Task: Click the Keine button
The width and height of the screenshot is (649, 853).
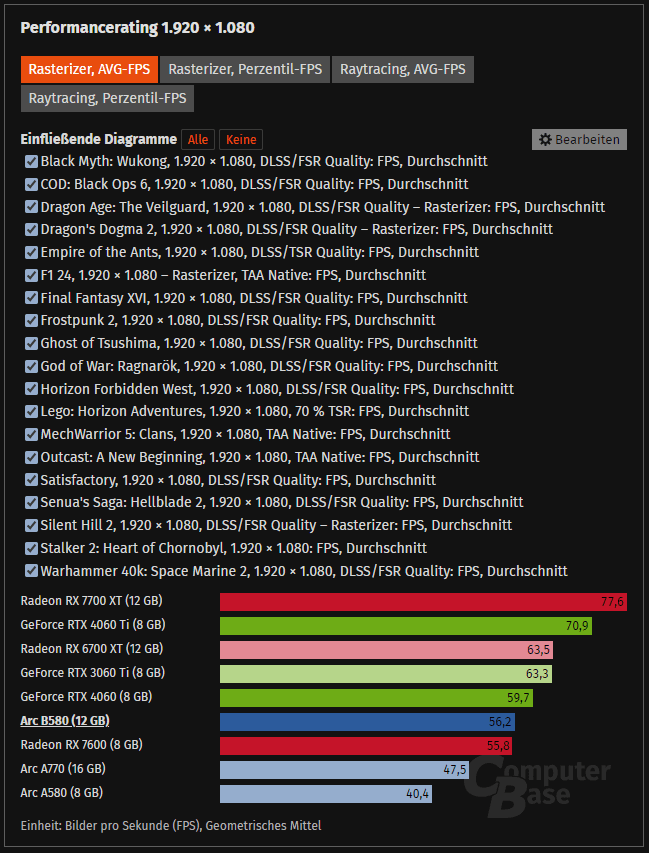Action: [241, 140]
